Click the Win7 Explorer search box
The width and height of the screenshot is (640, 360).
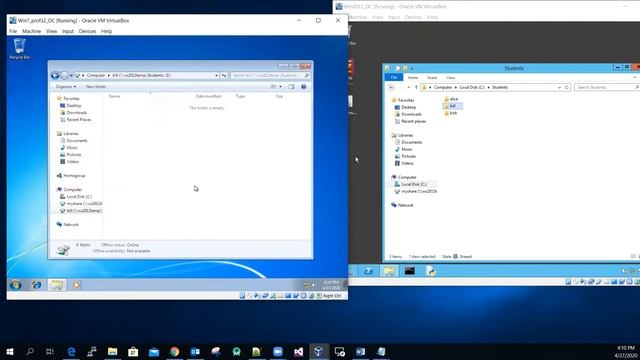pyautogui.click(x=270, y=76)
